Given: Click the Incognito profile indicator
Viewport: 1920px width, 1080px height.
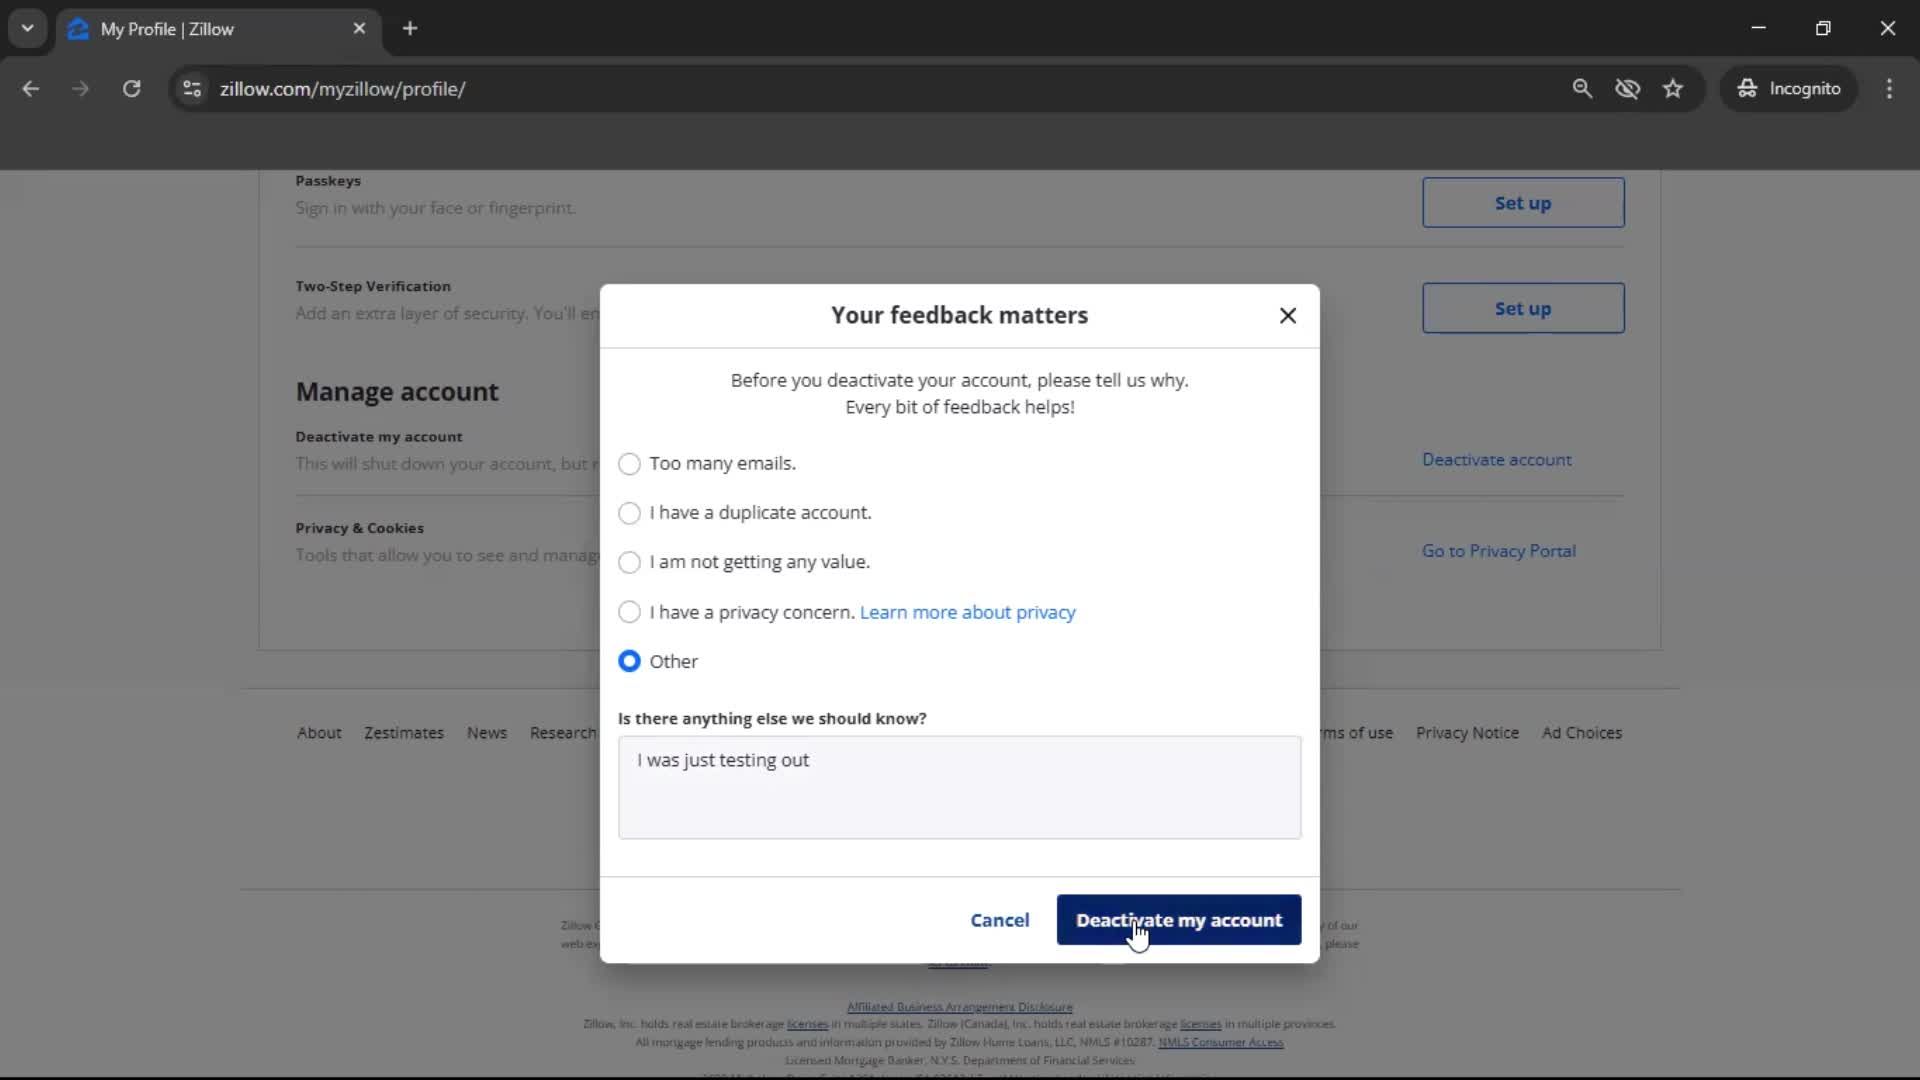Looking at the screenshot, I should [x=1788, y=89].
